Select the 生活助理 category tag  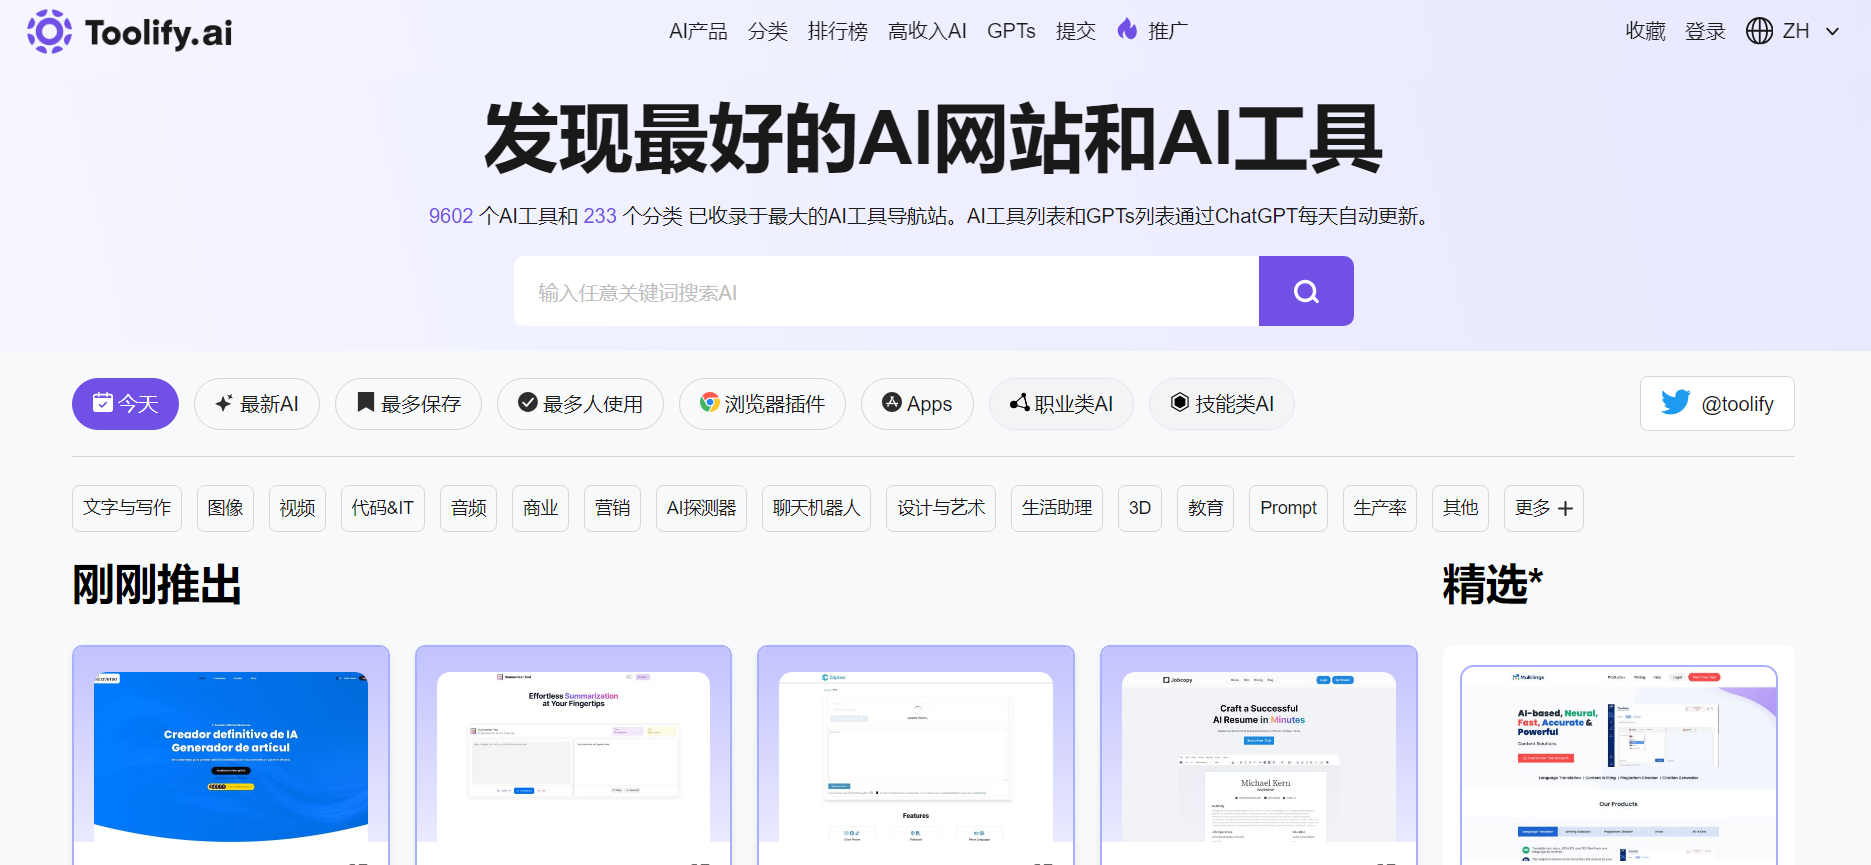click(1057, 508)
